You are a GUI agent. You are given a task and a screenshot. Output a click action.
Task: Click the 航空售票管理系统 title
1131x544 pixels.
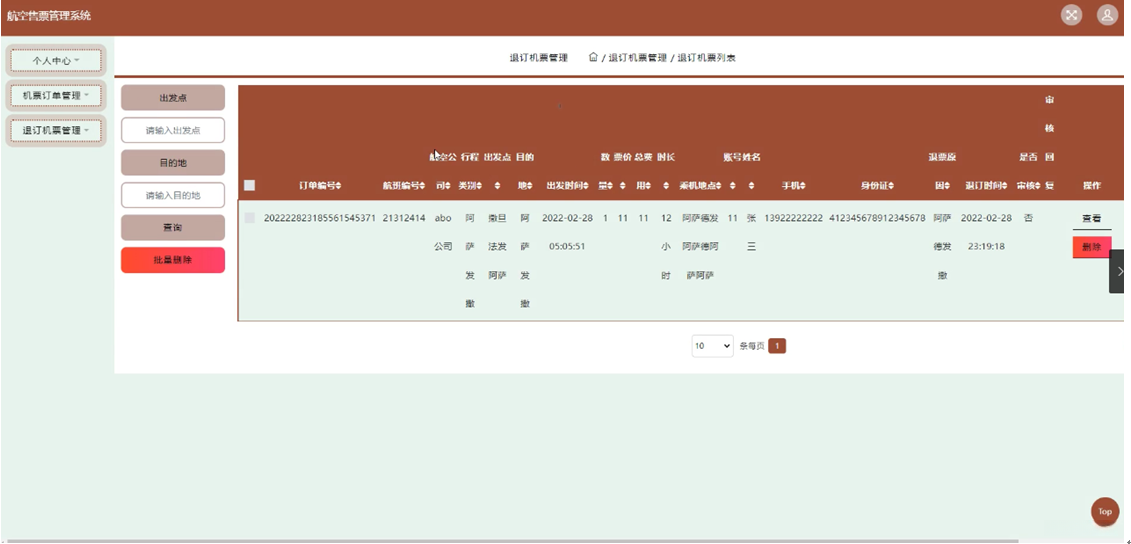pyautogui.click(x=49, y=15)
